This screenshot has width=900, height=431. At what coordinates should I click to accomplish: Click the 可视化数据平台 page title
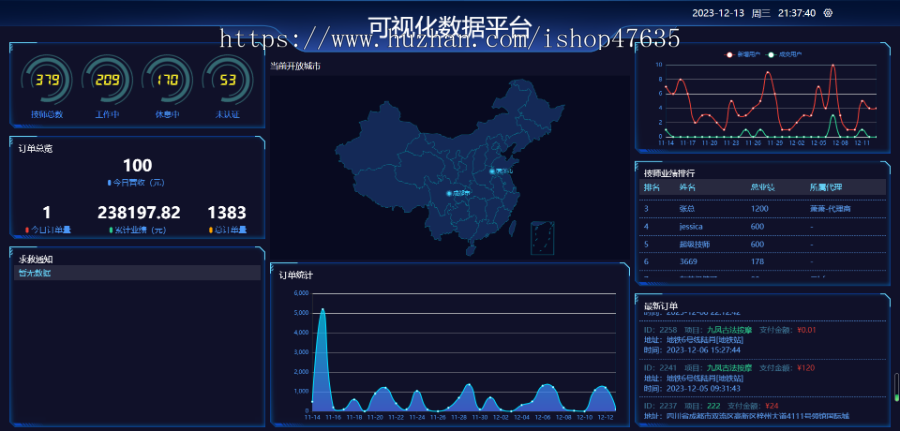coord(450,26)
